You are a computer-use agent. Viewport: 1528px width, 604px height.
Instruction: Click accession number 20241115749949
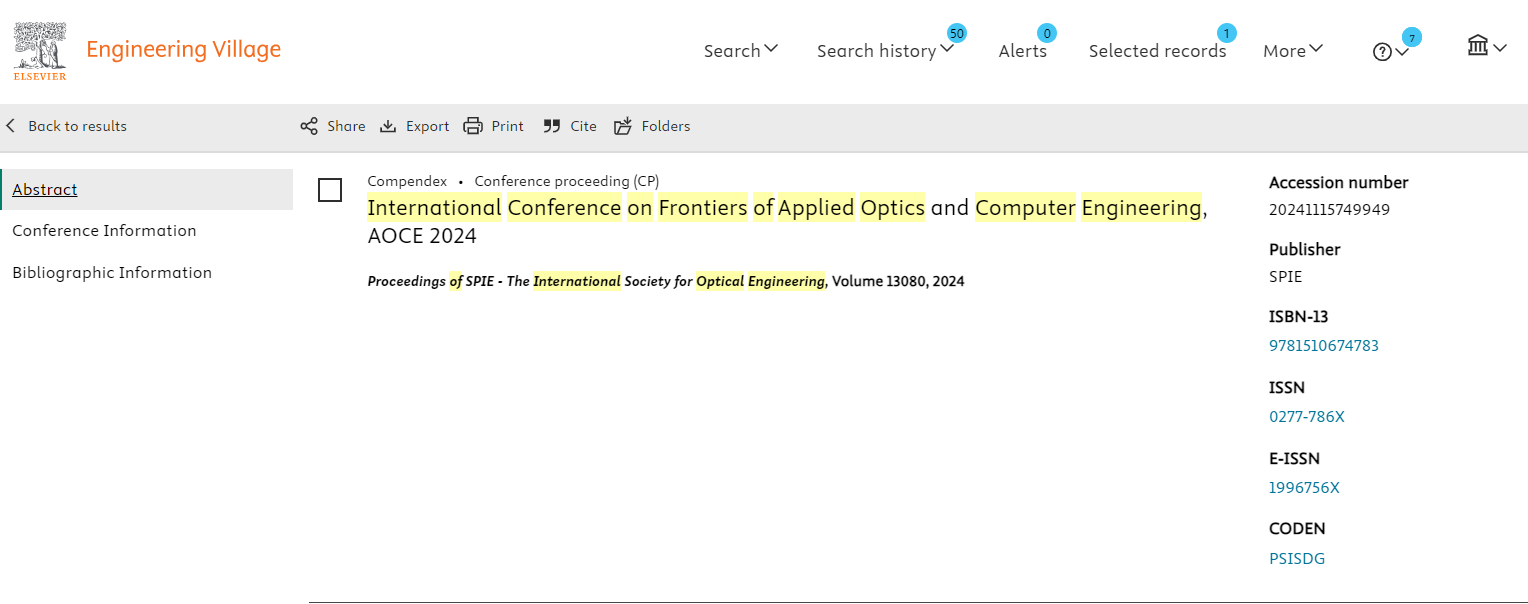(1329, 210)
